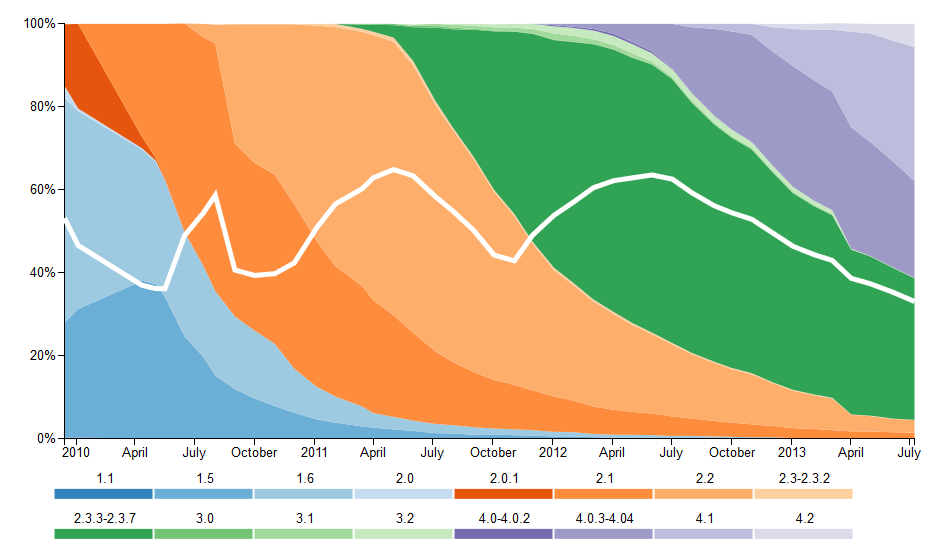This screenshot has height=545, width=940.
Task: Click the 2013 x-axis label
Action: pos(792,452)
